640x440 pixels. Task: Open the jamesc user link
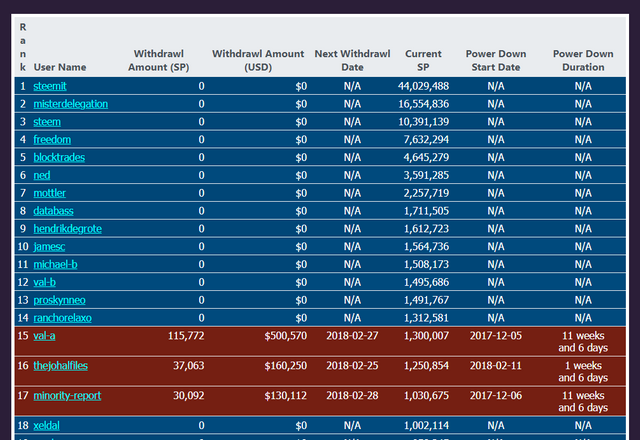49,247
